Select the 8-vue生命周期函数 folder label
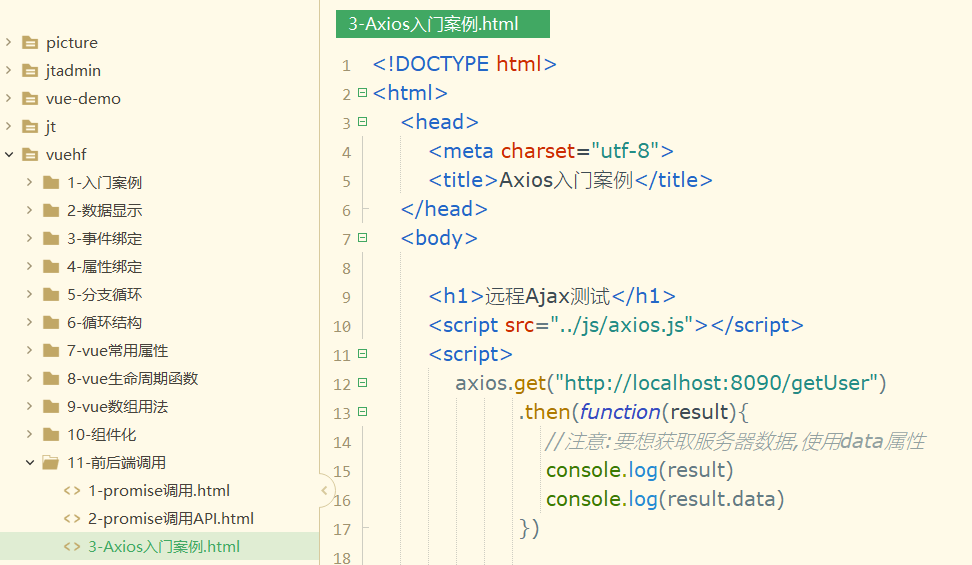Screen dimensions: 972x565 click(x=133, y=378)
